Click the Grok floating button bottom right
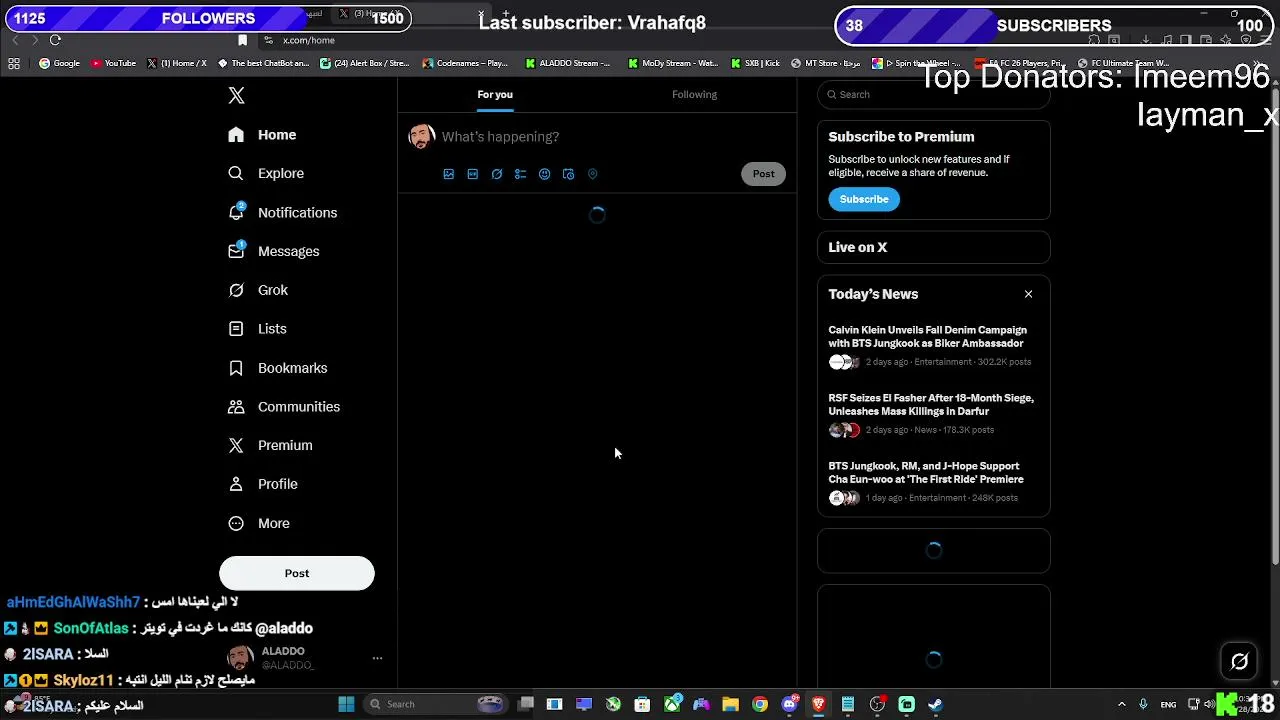The image size is (1280, 720). pyautogui.click(x=1239, y=661)
